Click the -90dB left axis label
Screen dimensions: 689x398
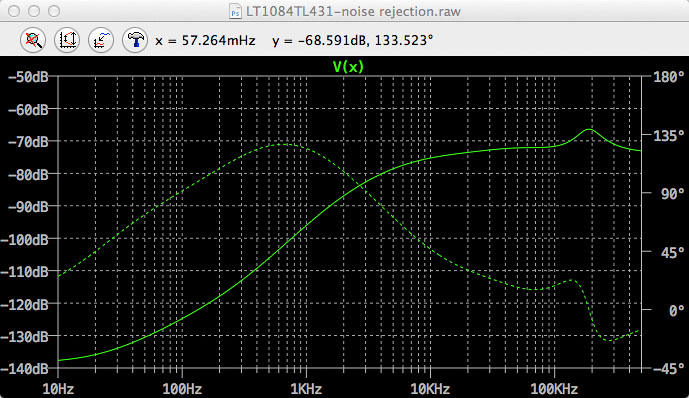click(x=28, y=207)
